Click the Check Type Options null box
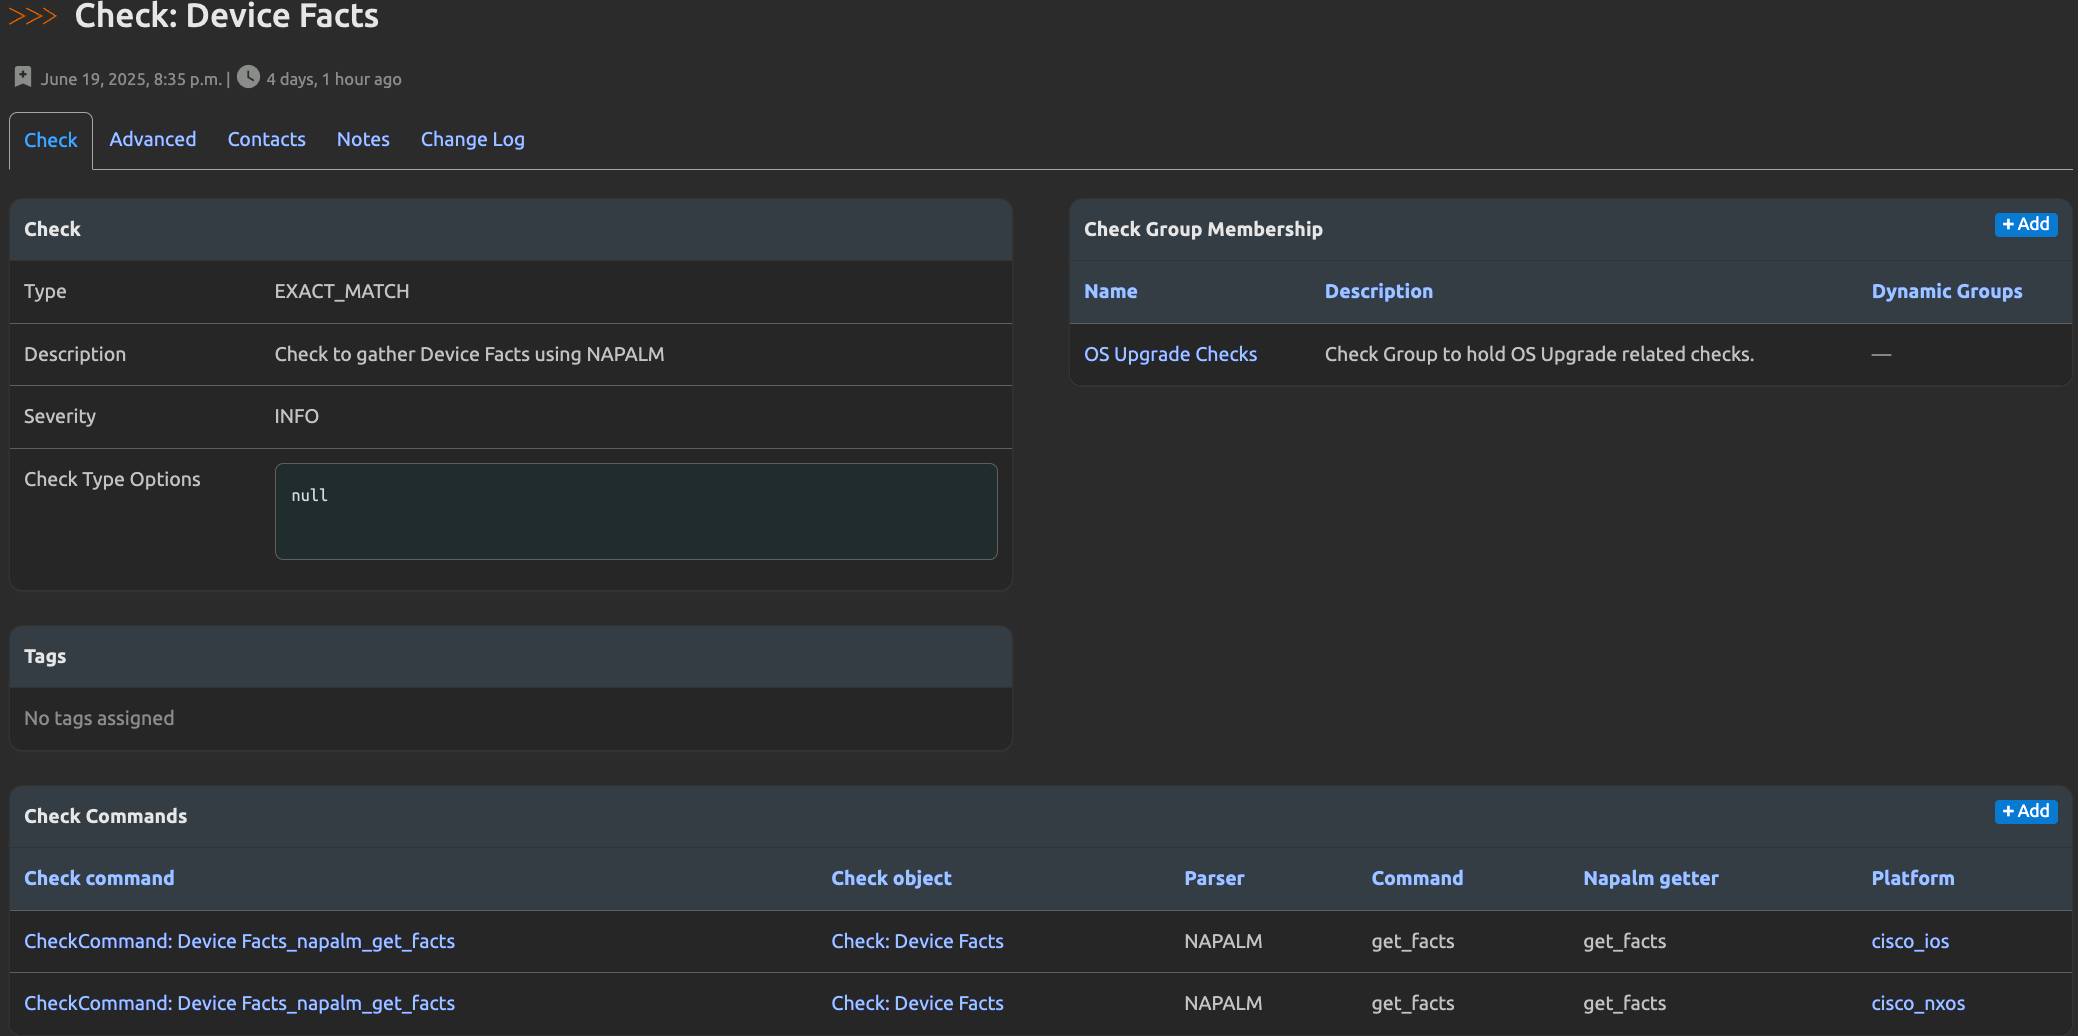2078x1036 pixels. 635,512
